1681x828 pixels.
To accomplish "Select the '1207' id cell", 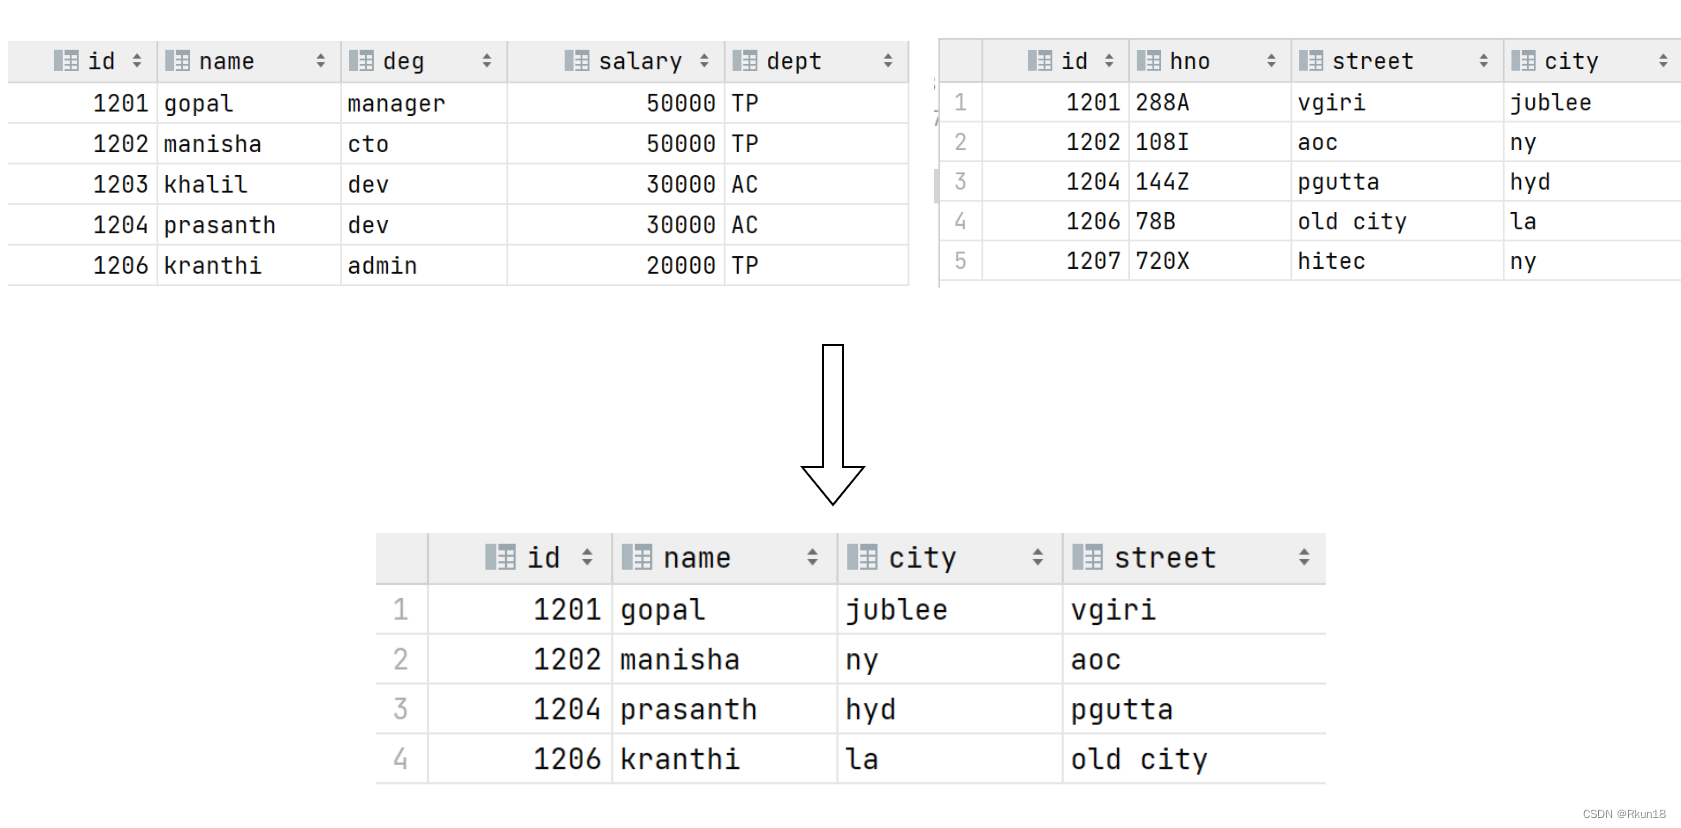I will [1056, 261].
